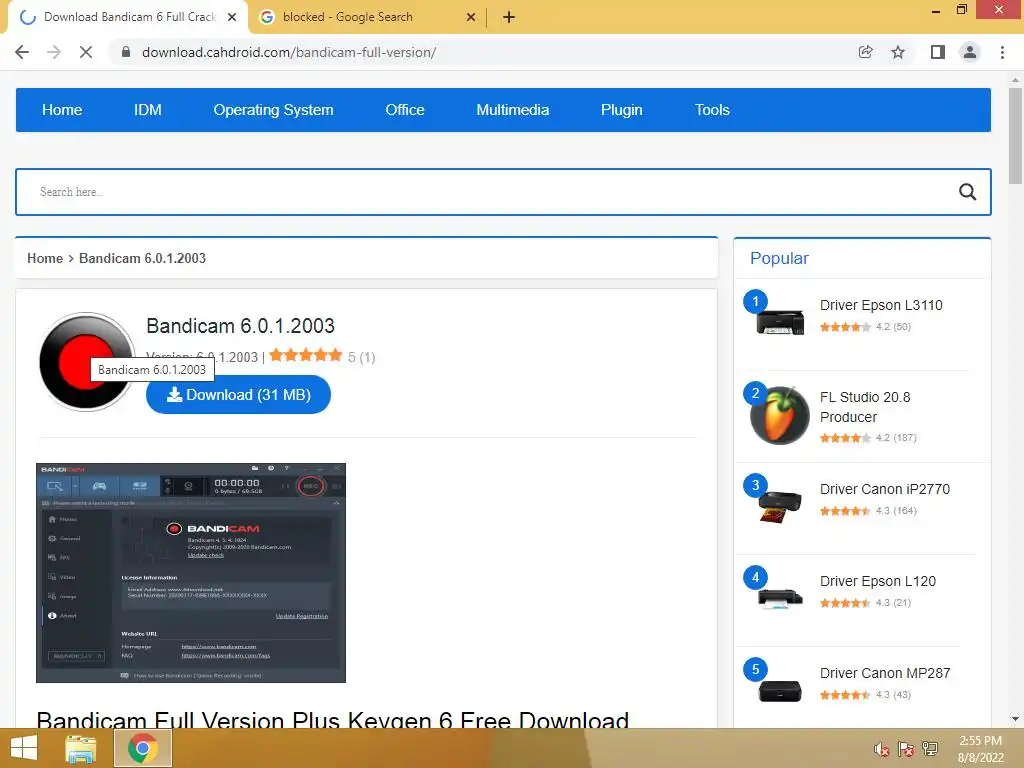
Task: Open the IDM menu item
Action: point(148,110)
